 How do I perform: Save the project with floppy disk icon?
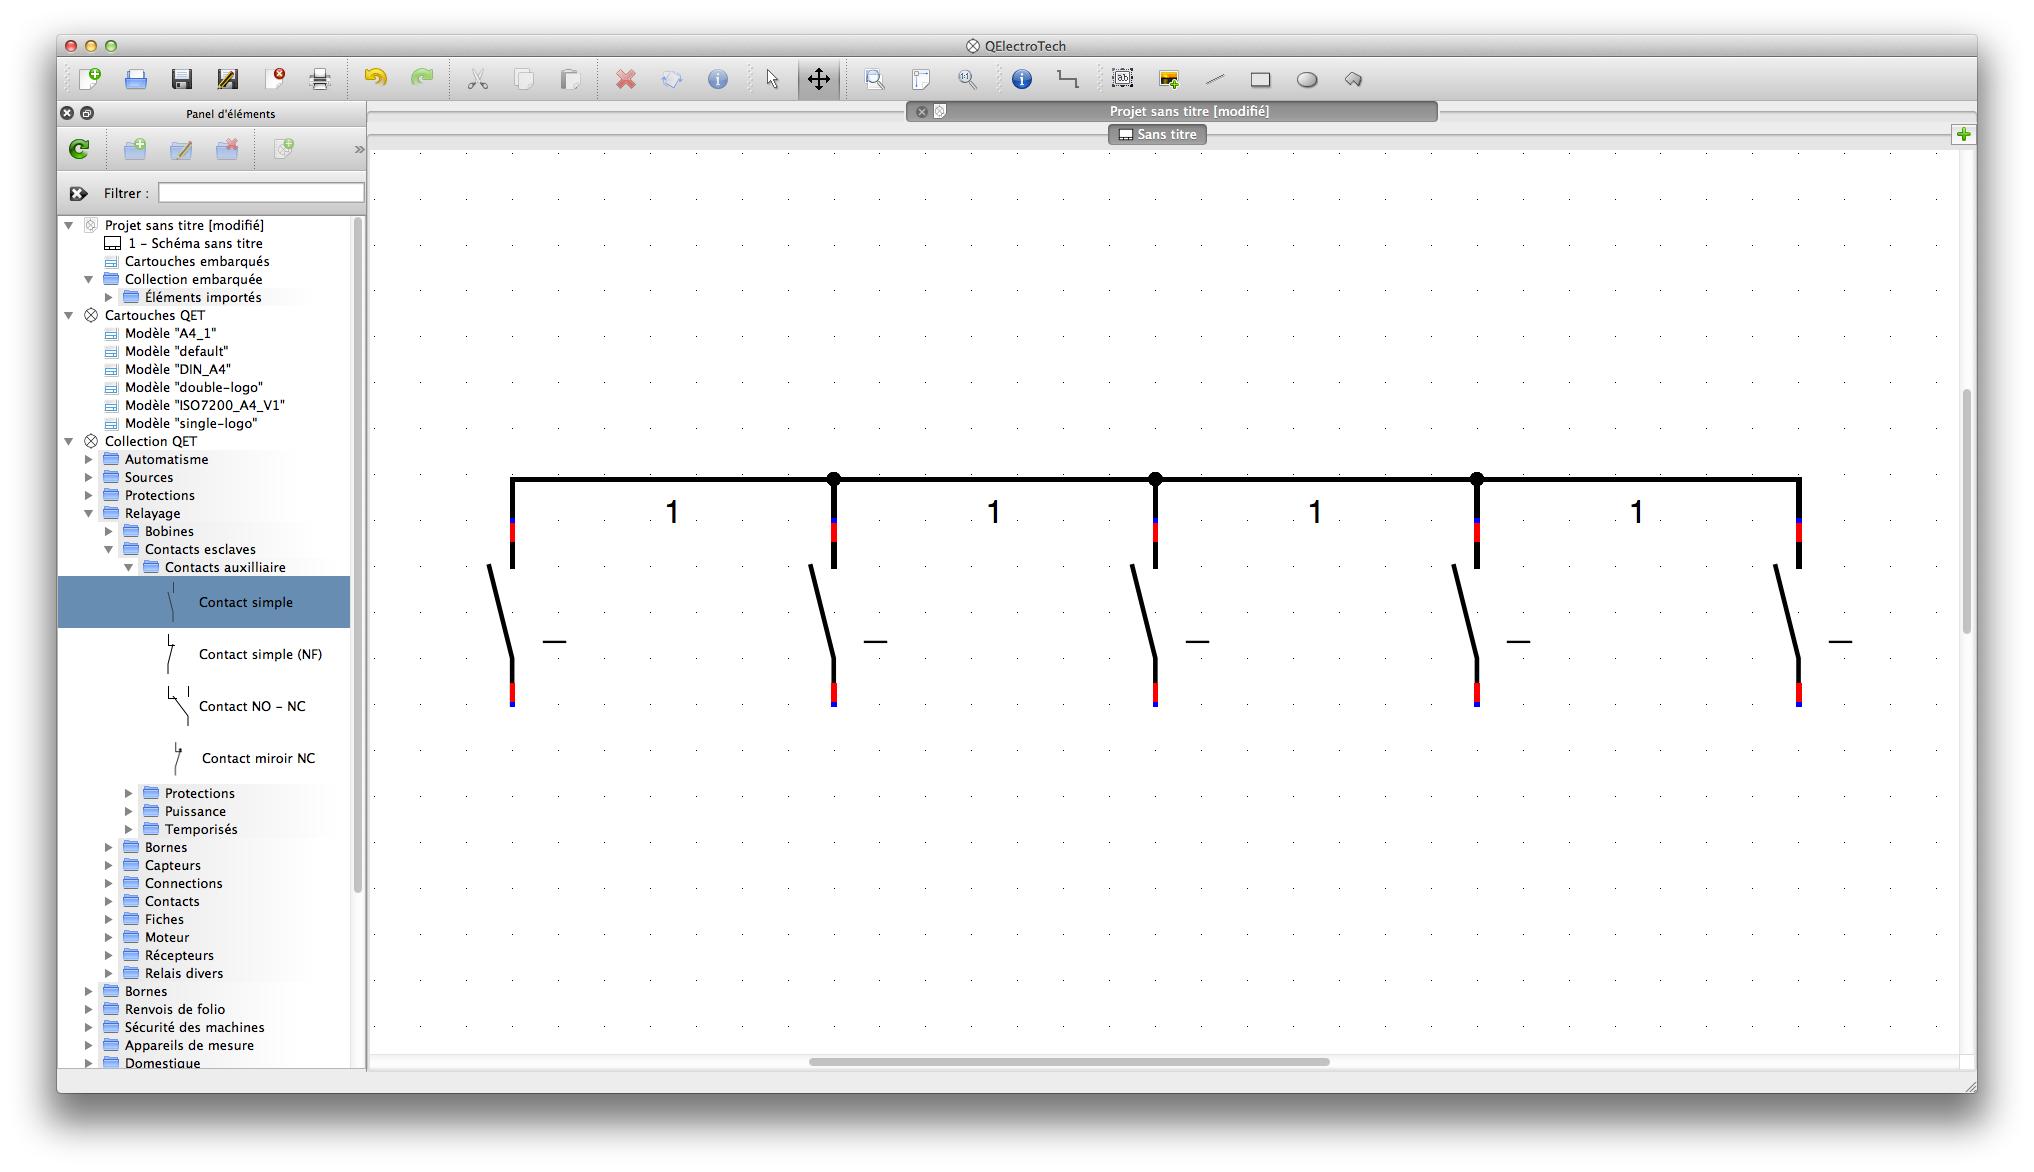[x=181, y=79]
